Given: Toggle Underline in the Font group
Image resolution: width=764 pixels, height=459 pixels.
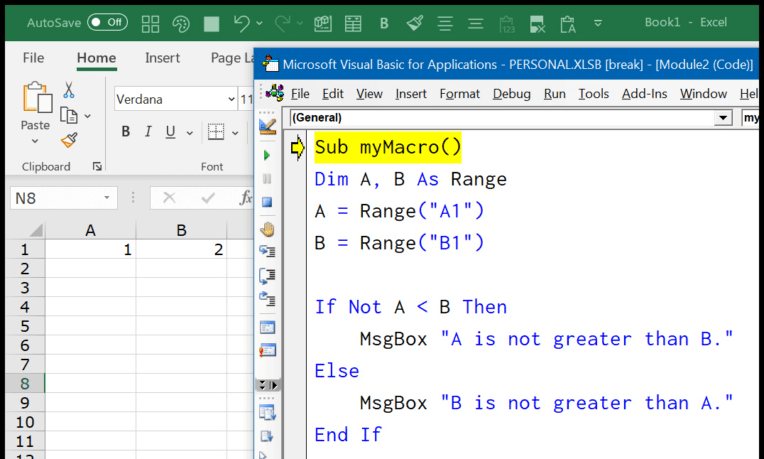Looking at the screenshot, I should point(170,132).
